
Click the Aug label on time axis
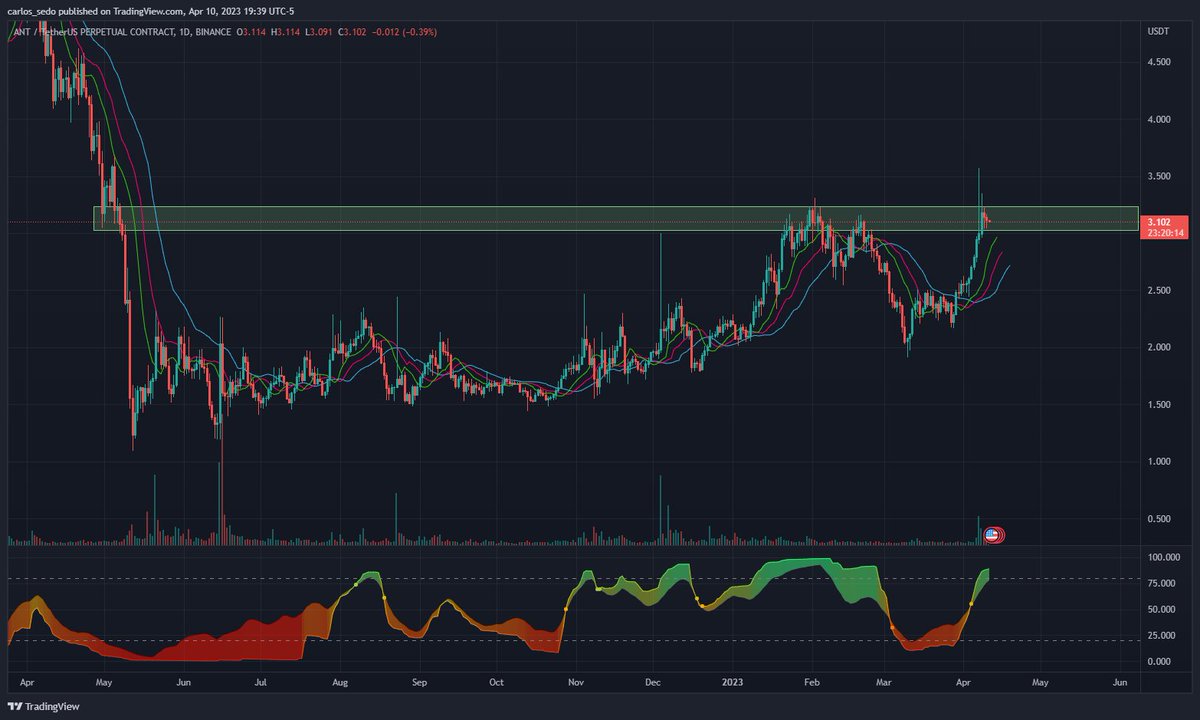(x=339, y=682)
